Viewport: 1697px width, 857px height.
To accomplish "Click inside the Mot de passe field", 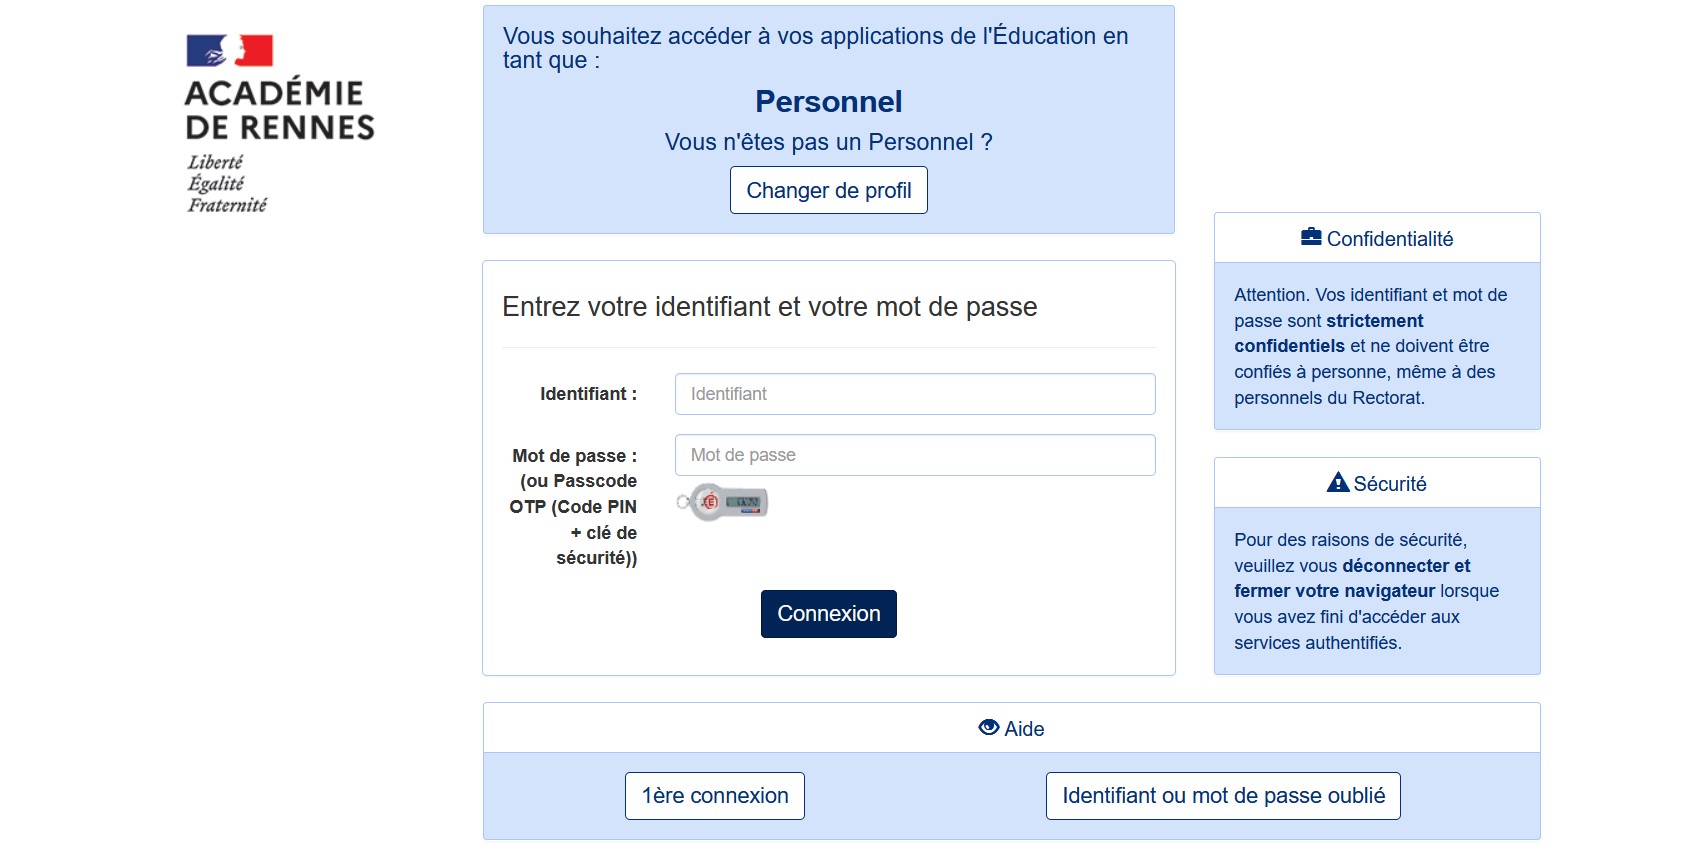I will click(x=914, y=454).
